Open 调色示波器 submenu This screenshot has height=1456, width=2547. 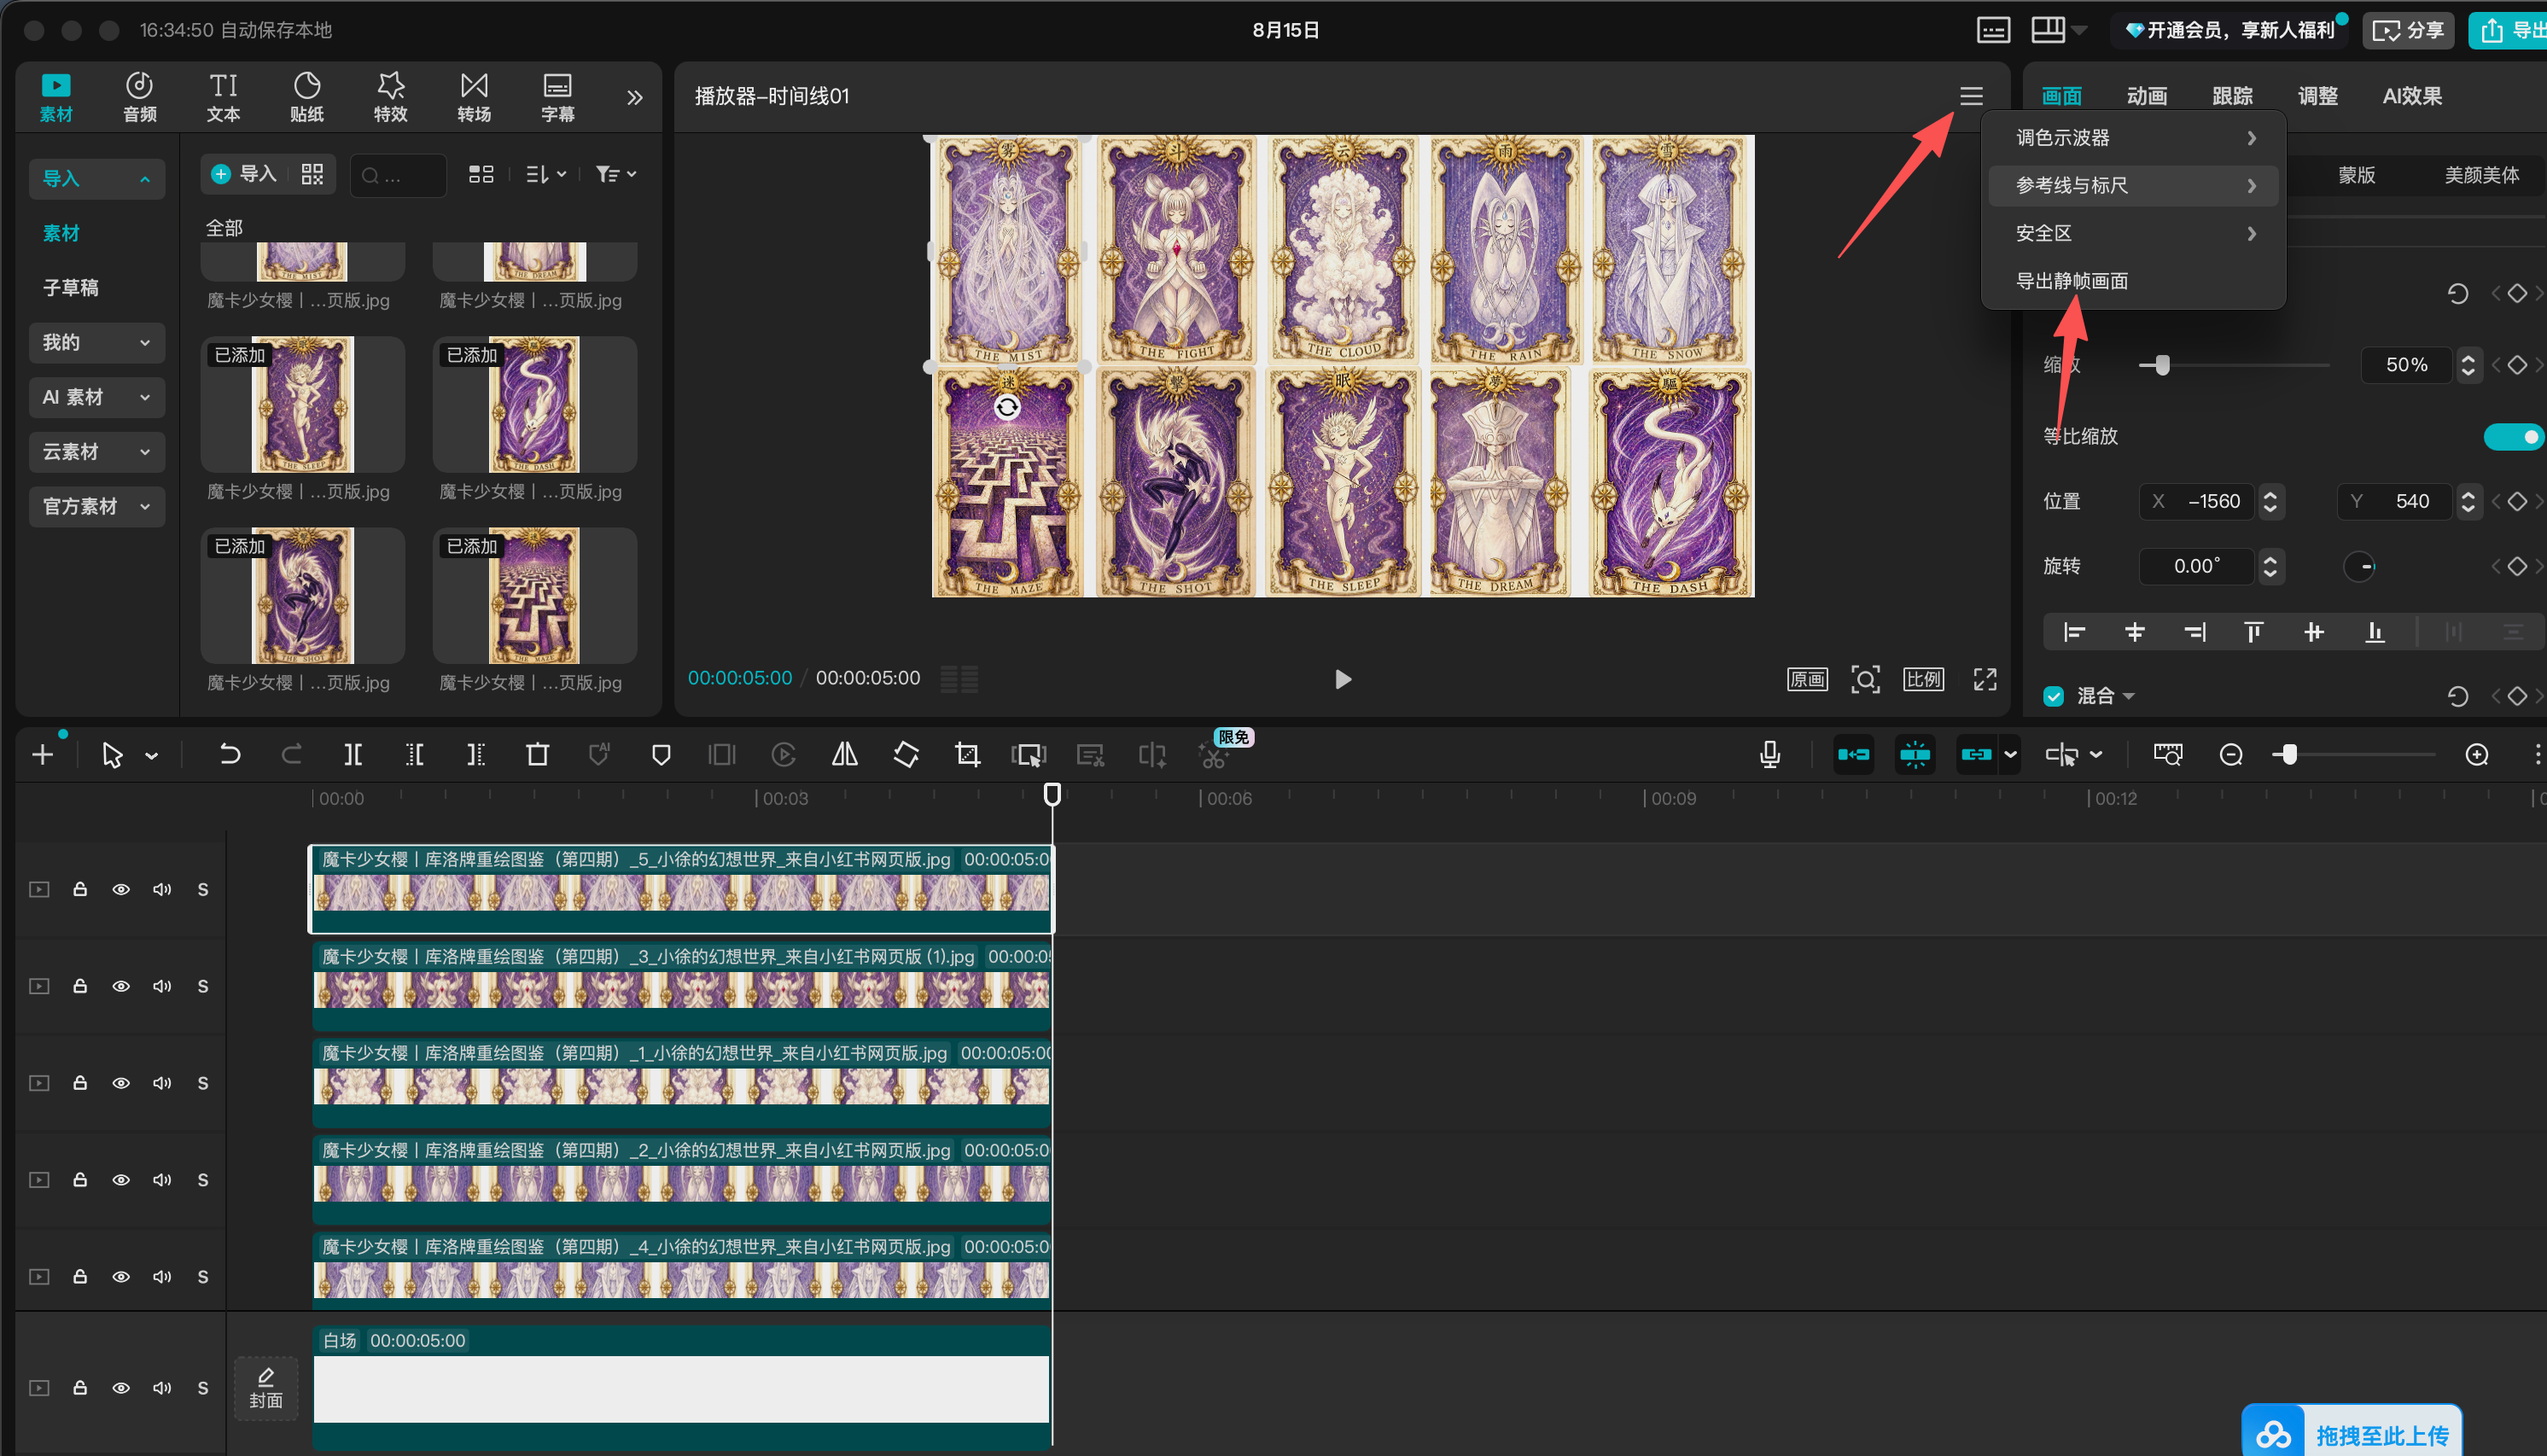(2133, 138)
